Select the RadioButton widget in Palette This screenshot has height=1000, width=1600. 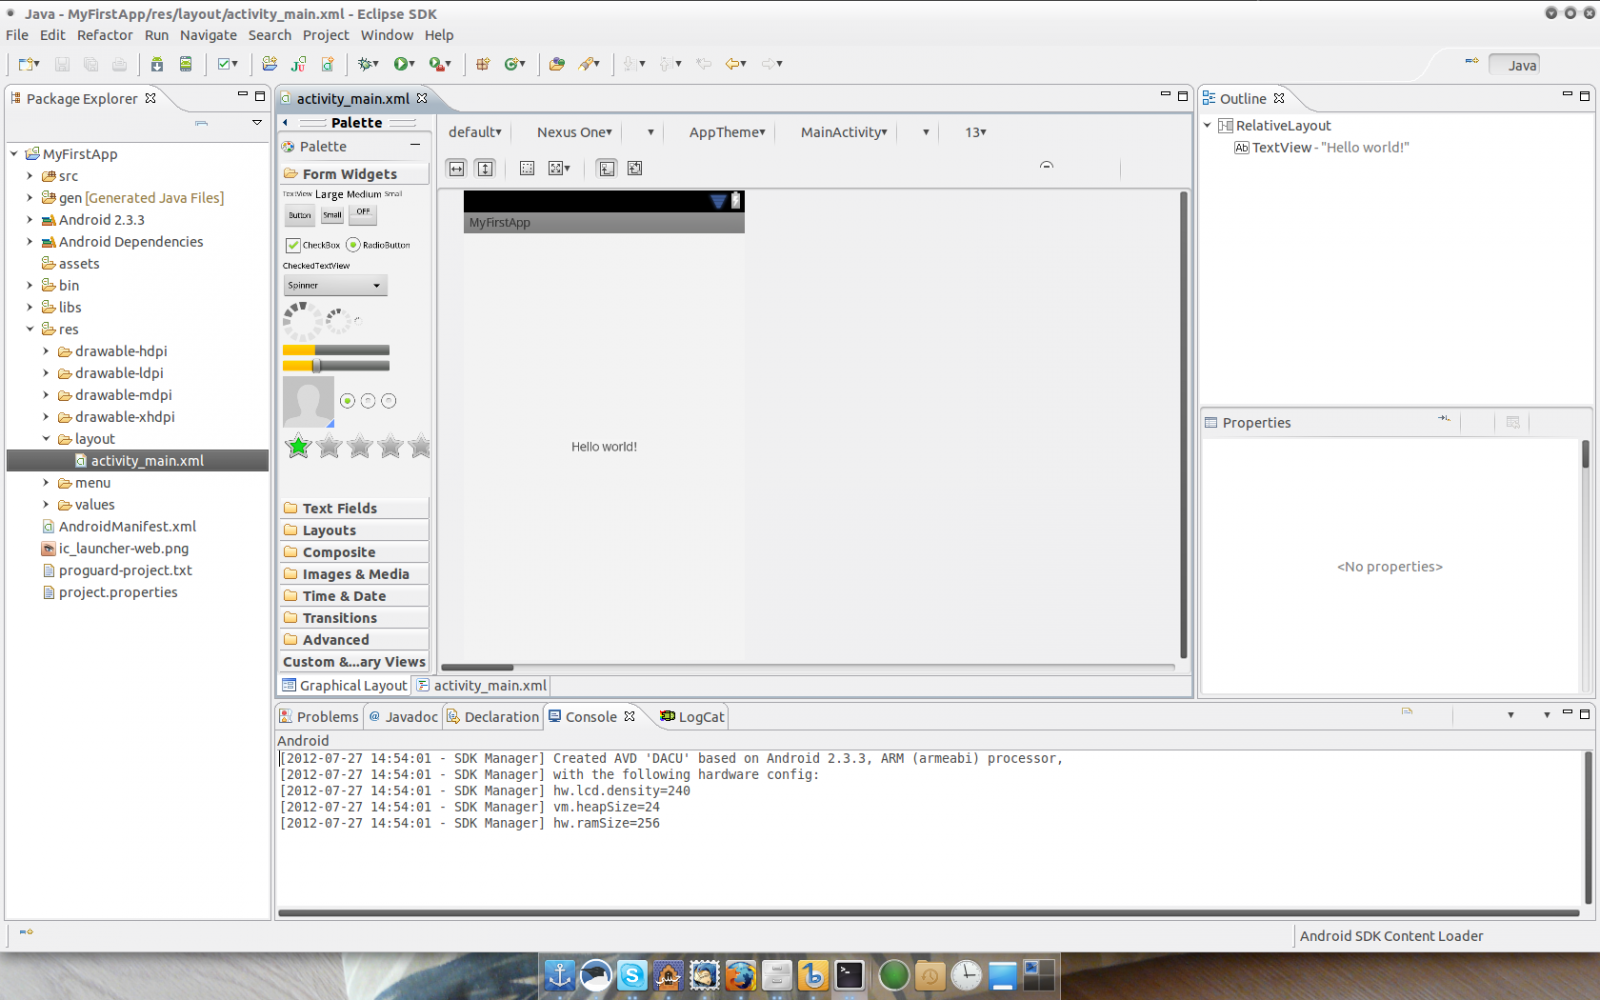coord(378,245)
